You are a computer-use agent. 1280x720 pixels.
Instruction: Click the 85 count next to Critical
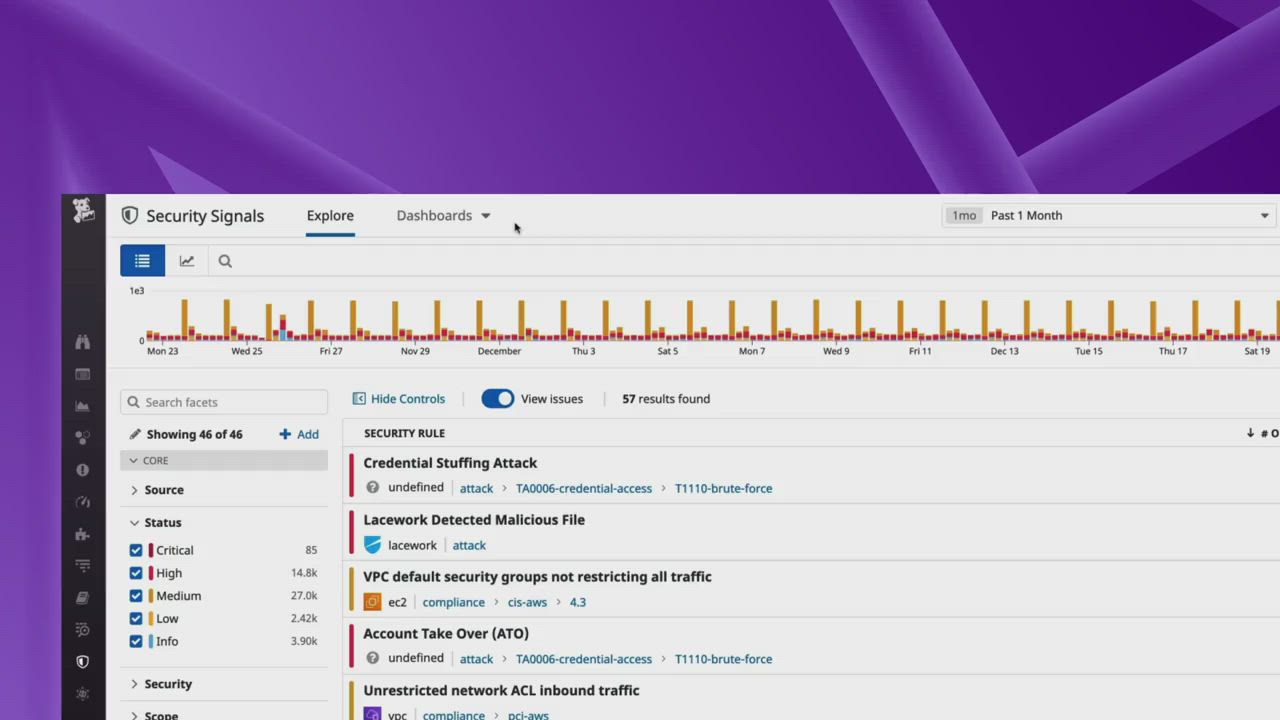311,550
